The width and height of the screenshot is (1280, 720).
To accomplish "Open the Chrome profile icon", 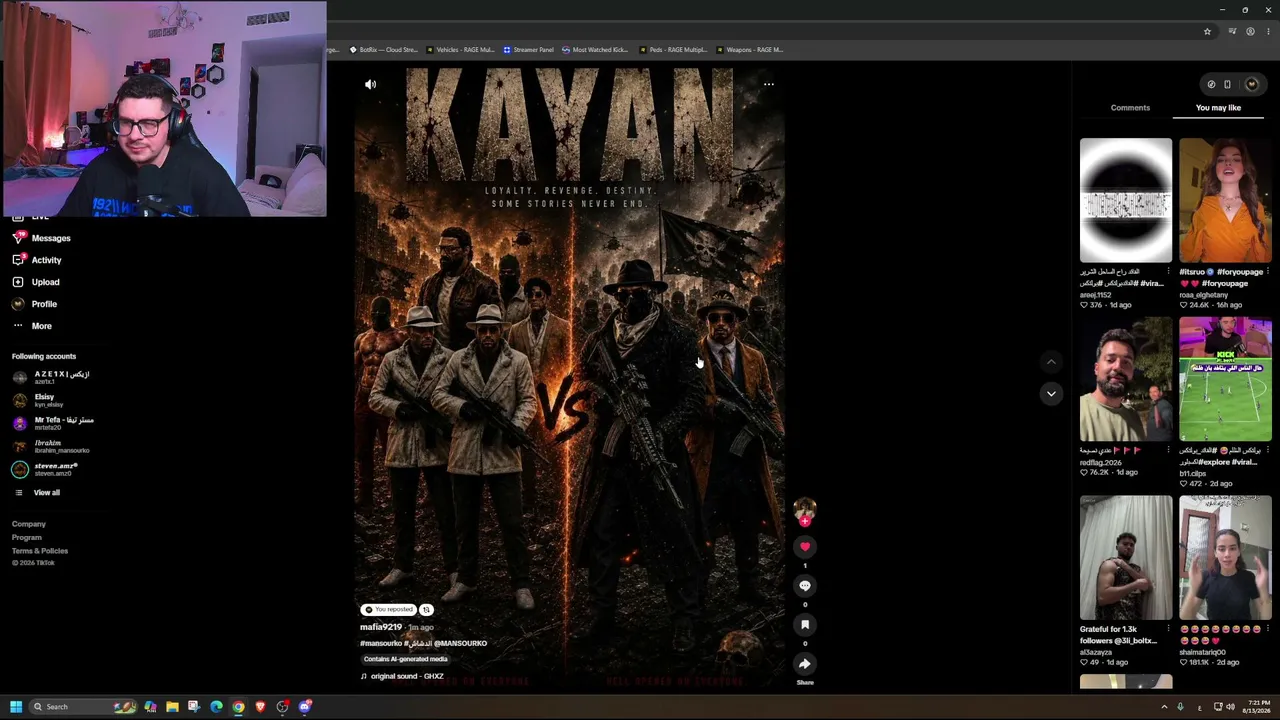I will coord(1250,31).
